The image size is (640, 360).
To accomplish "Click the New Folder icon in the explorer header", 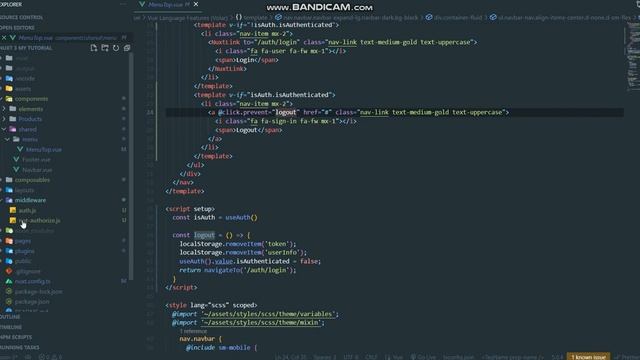I will [x=105, y=48].
